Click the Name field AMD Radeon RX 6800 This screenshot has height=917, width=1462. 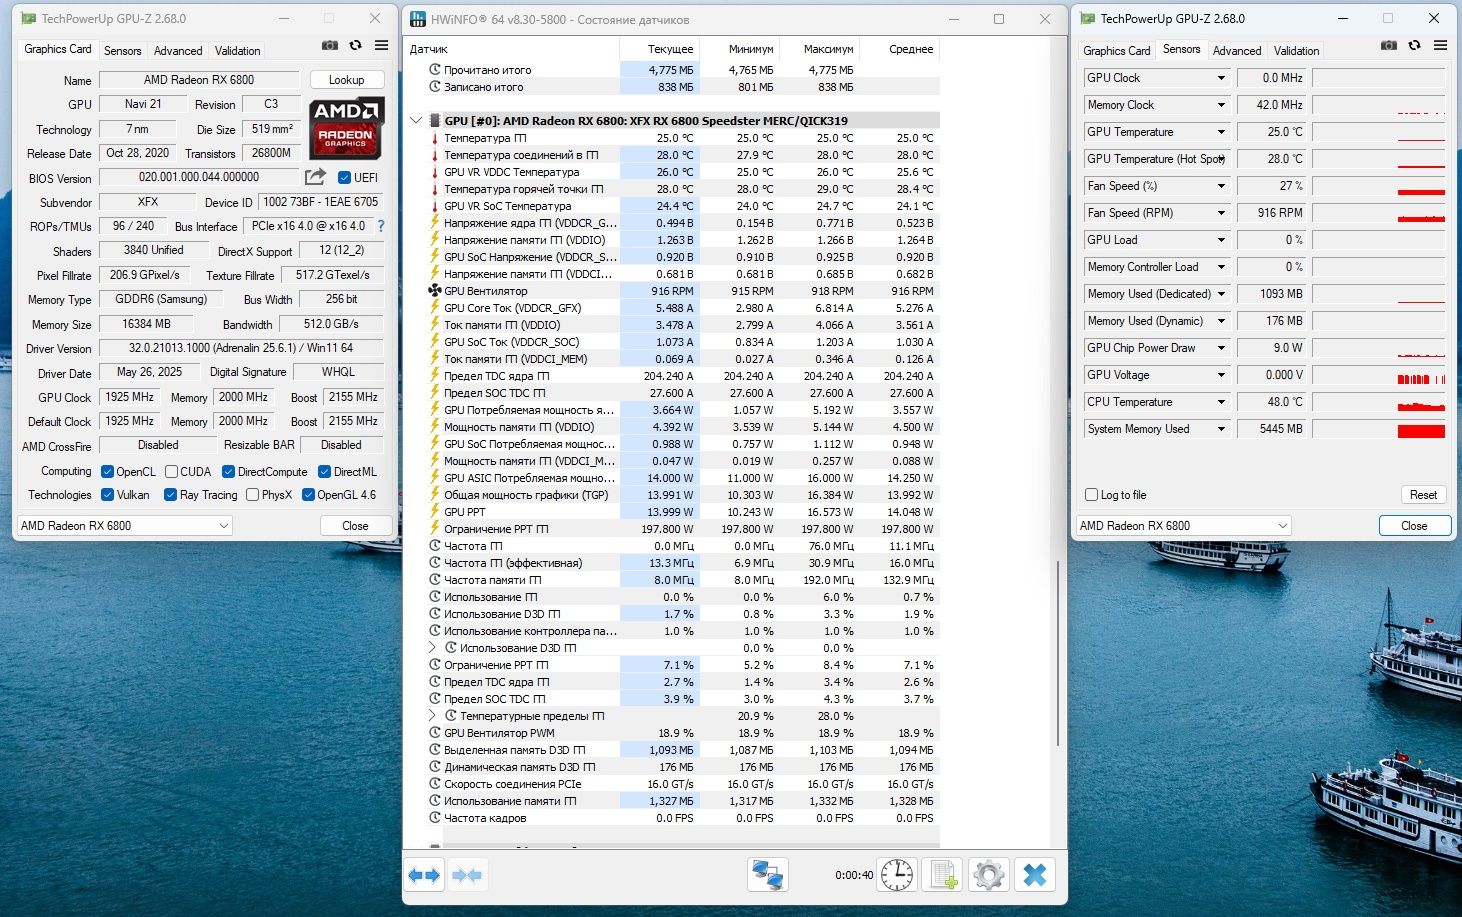[199, 80]
